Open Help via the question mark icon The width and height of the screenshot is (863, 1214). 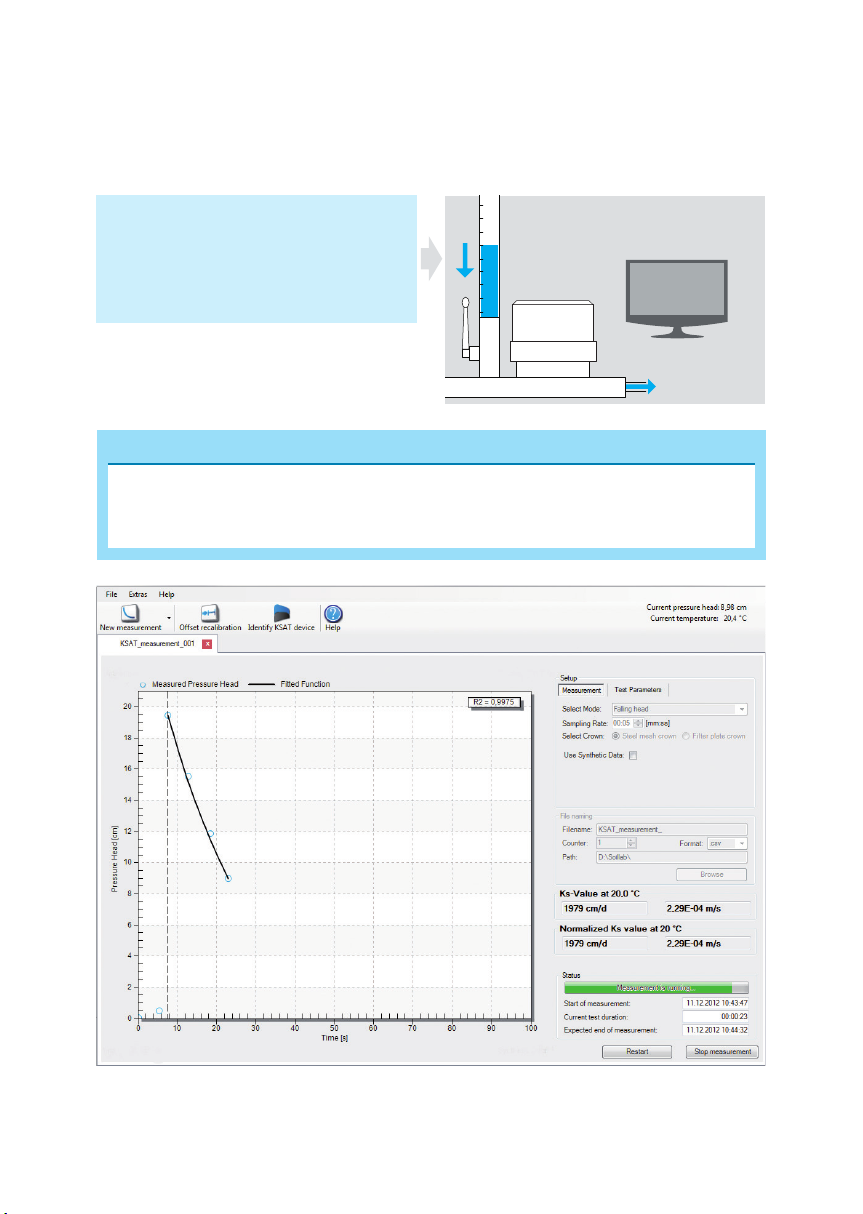(x=333, y=613)
